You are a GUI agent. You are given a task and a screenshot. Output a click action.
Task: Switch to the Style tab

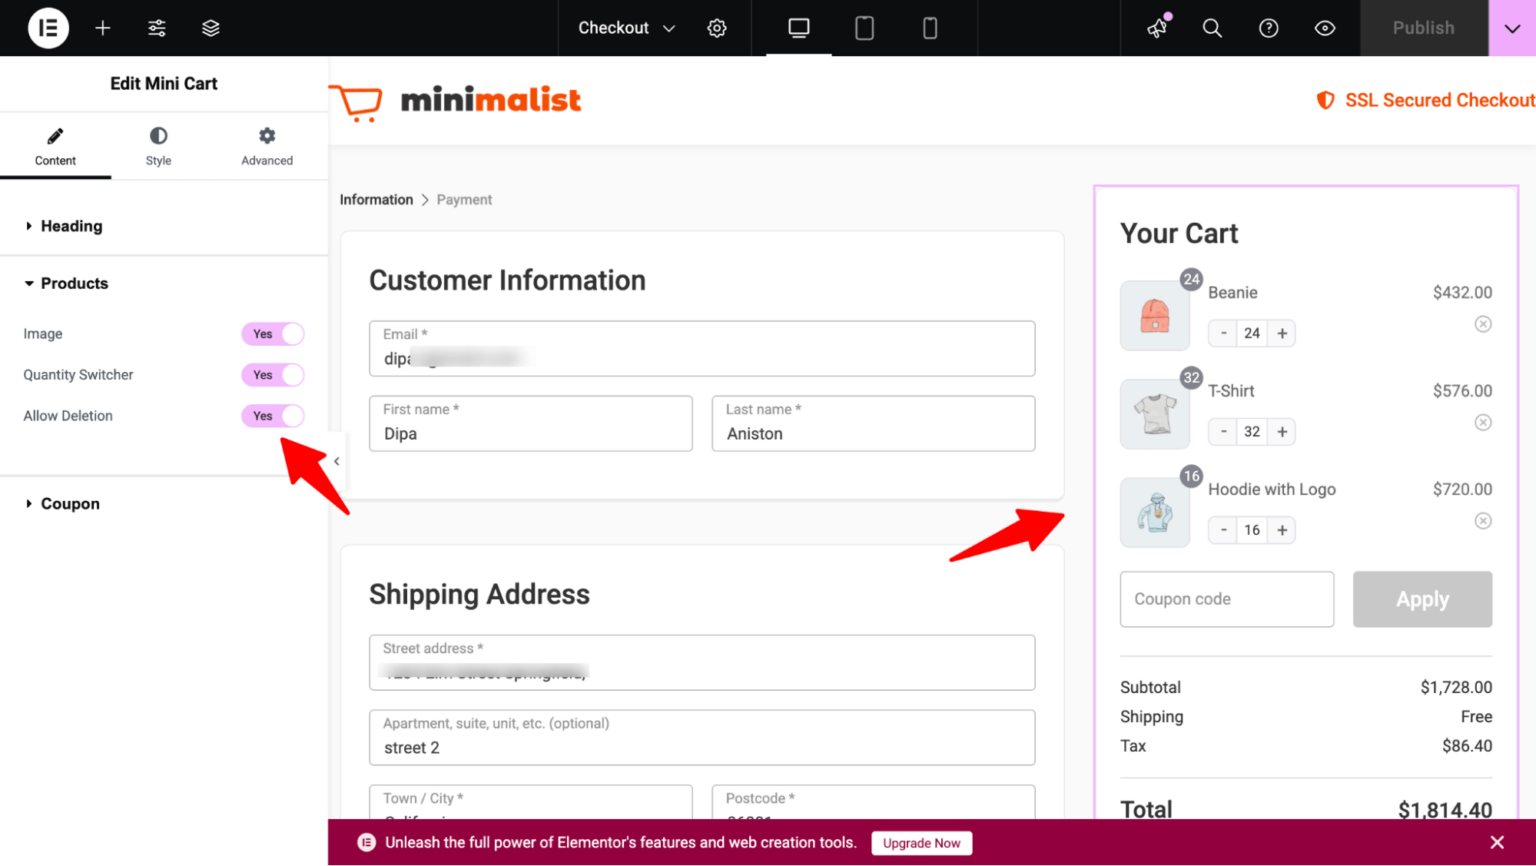click(157, 145)
